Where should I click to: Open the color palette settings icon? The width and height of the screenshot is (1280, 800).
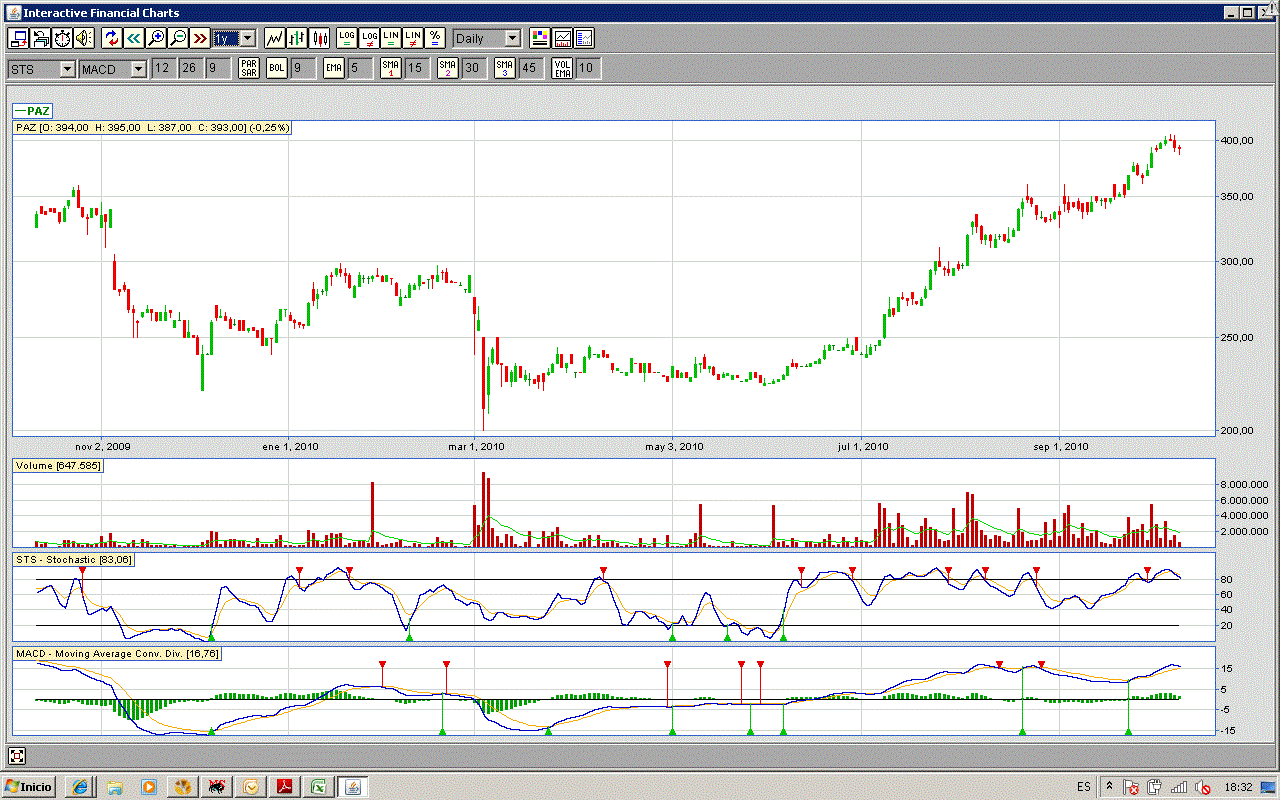(540, 38)
